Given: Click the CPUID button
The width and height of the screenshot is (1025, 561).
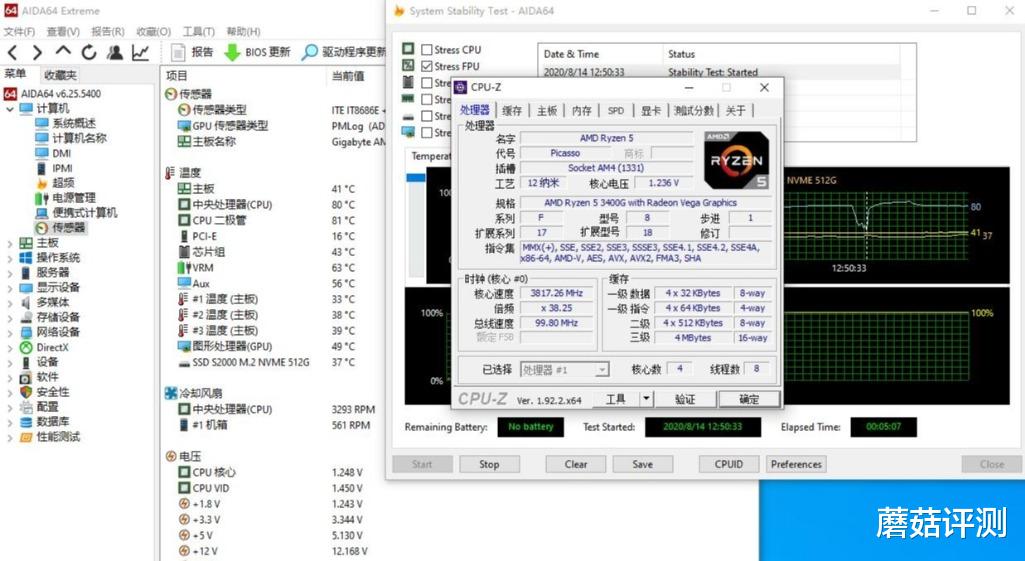Looking at the screenshot, I should (729, 464).
